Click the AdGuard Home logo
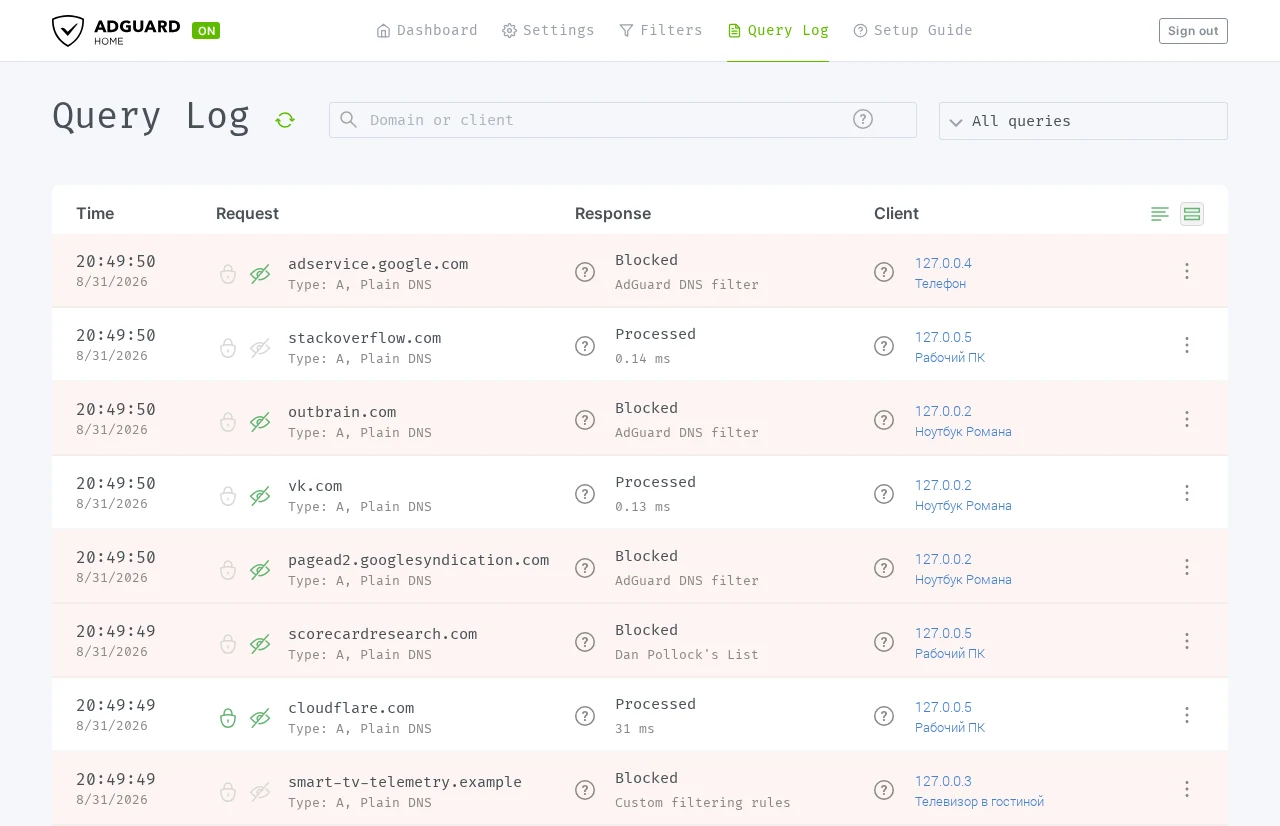Screen dimensions: 1280x826 (x=116, y=31)
